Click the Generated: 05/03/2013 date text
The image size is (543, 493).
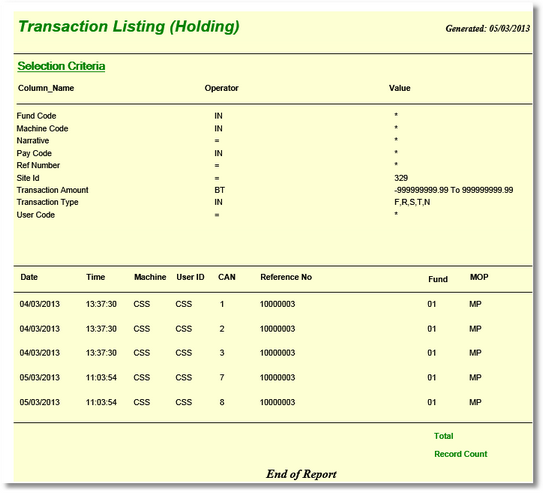click(x=488, y=28)
